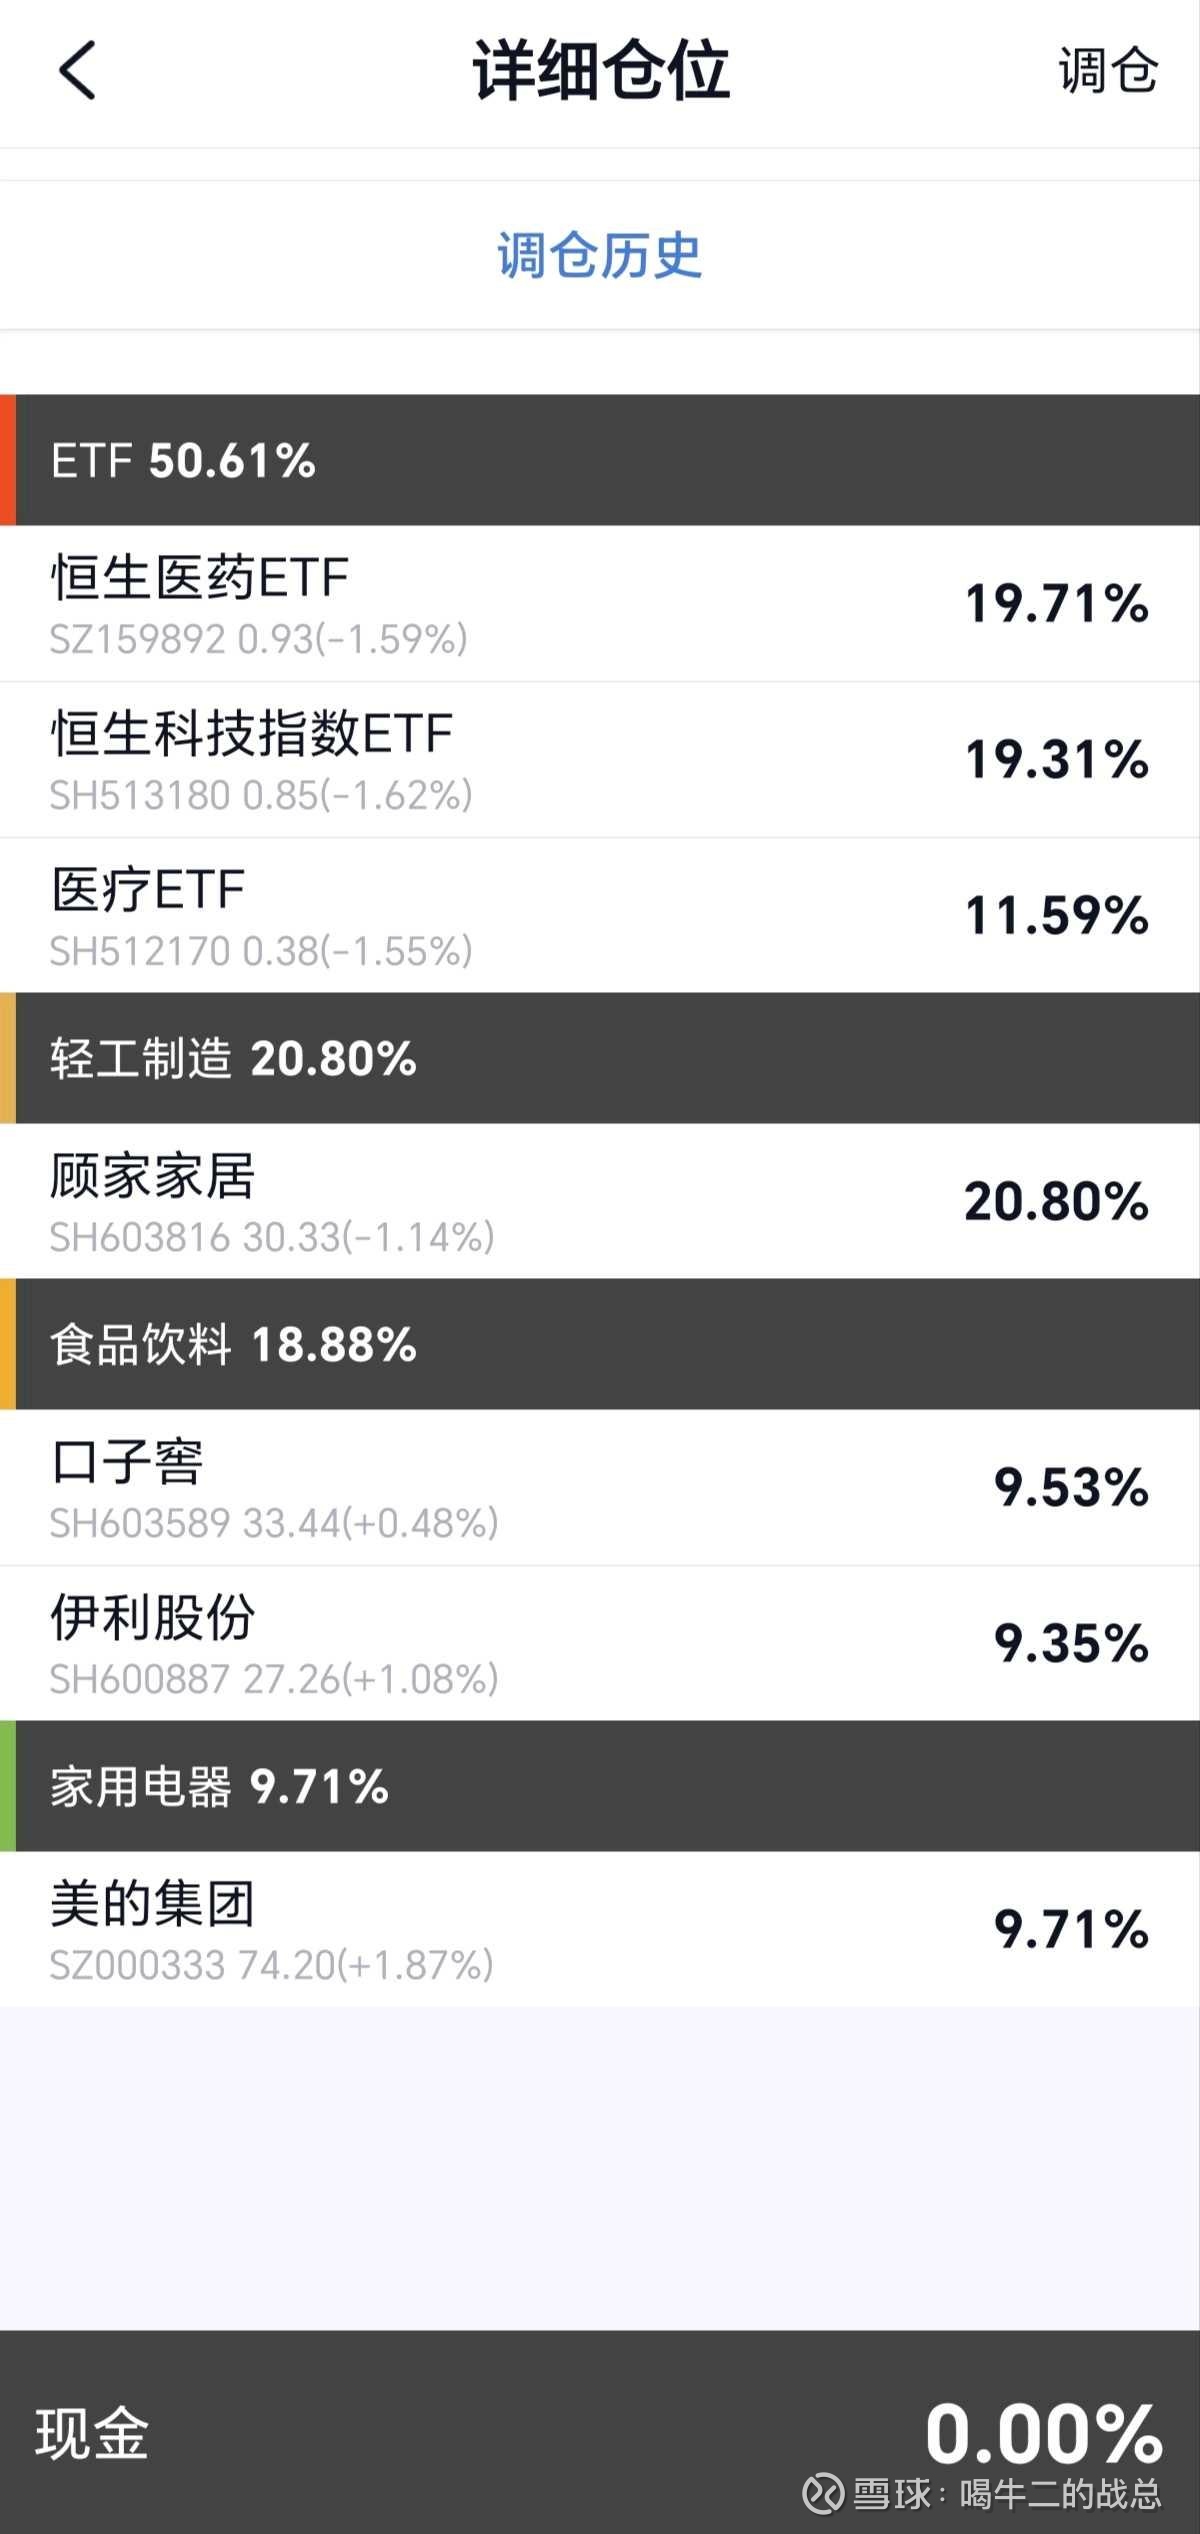
Task: Tap the 19.71% weight of 恒生医药ETF
Action: tap(1056, 604)
